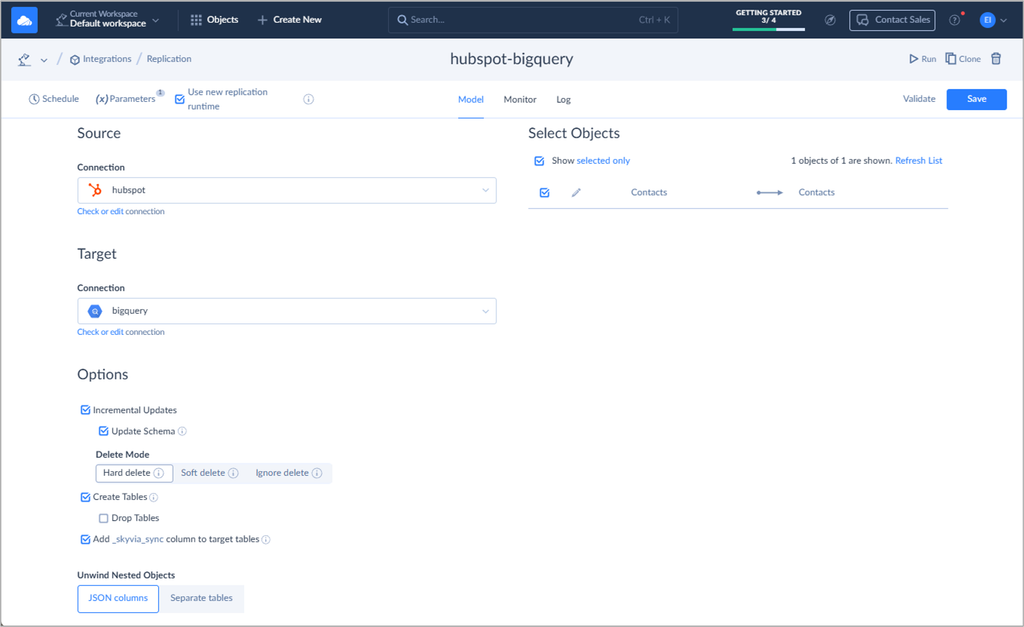This screenshot has width=1024, height=627.
Task: Open the user account avatar menu
Action: point(993,20)
